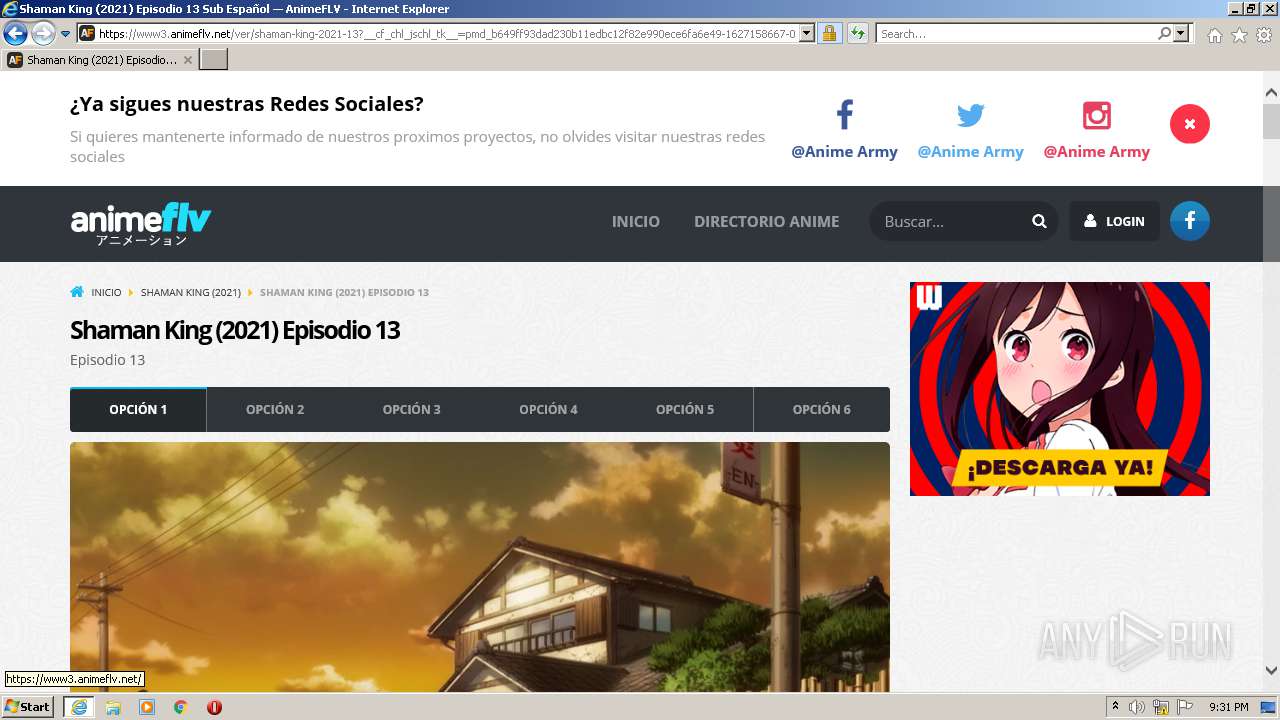Switch to the OPCIÓN 2 video tab
Screen dimensions: 1280x720
coord(275,409)
